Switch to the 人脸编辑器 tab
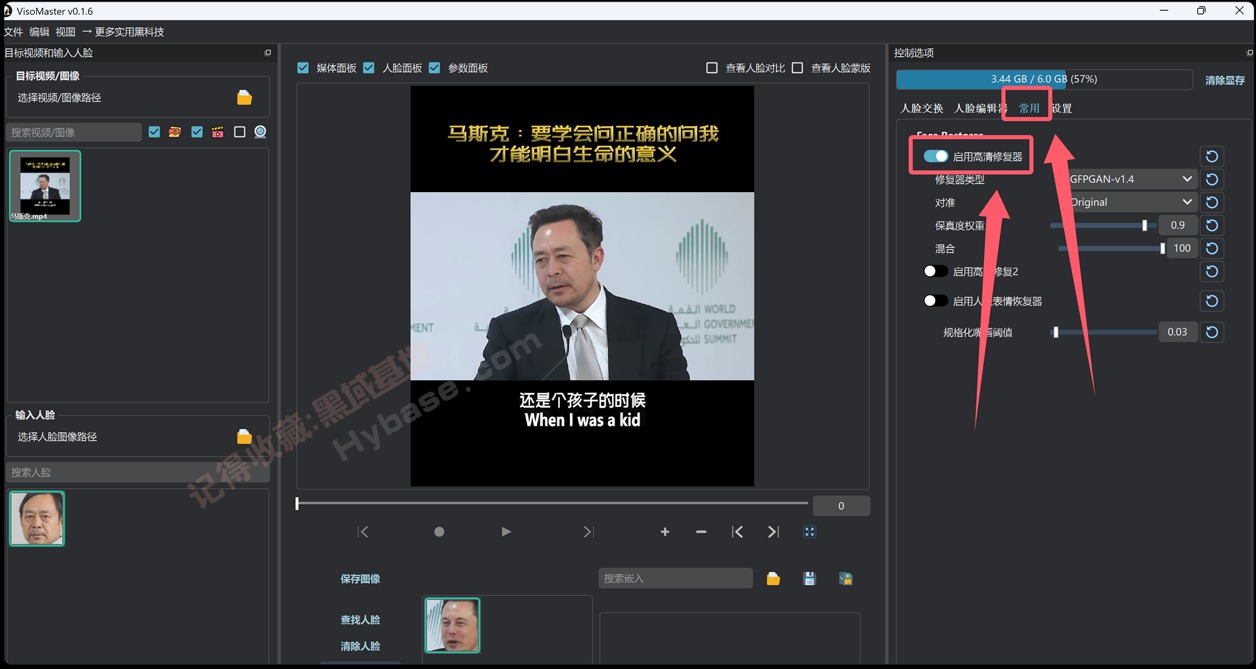The width and height of the screenshot is (1256, 669). tap(980, 108)
